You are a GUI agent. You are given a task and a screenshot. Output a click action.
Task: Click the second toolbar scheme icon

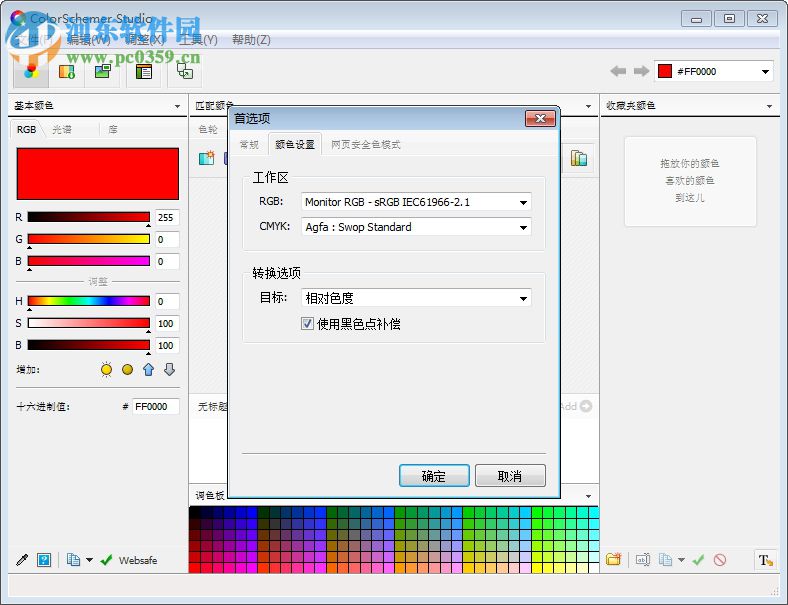[67, 72]
